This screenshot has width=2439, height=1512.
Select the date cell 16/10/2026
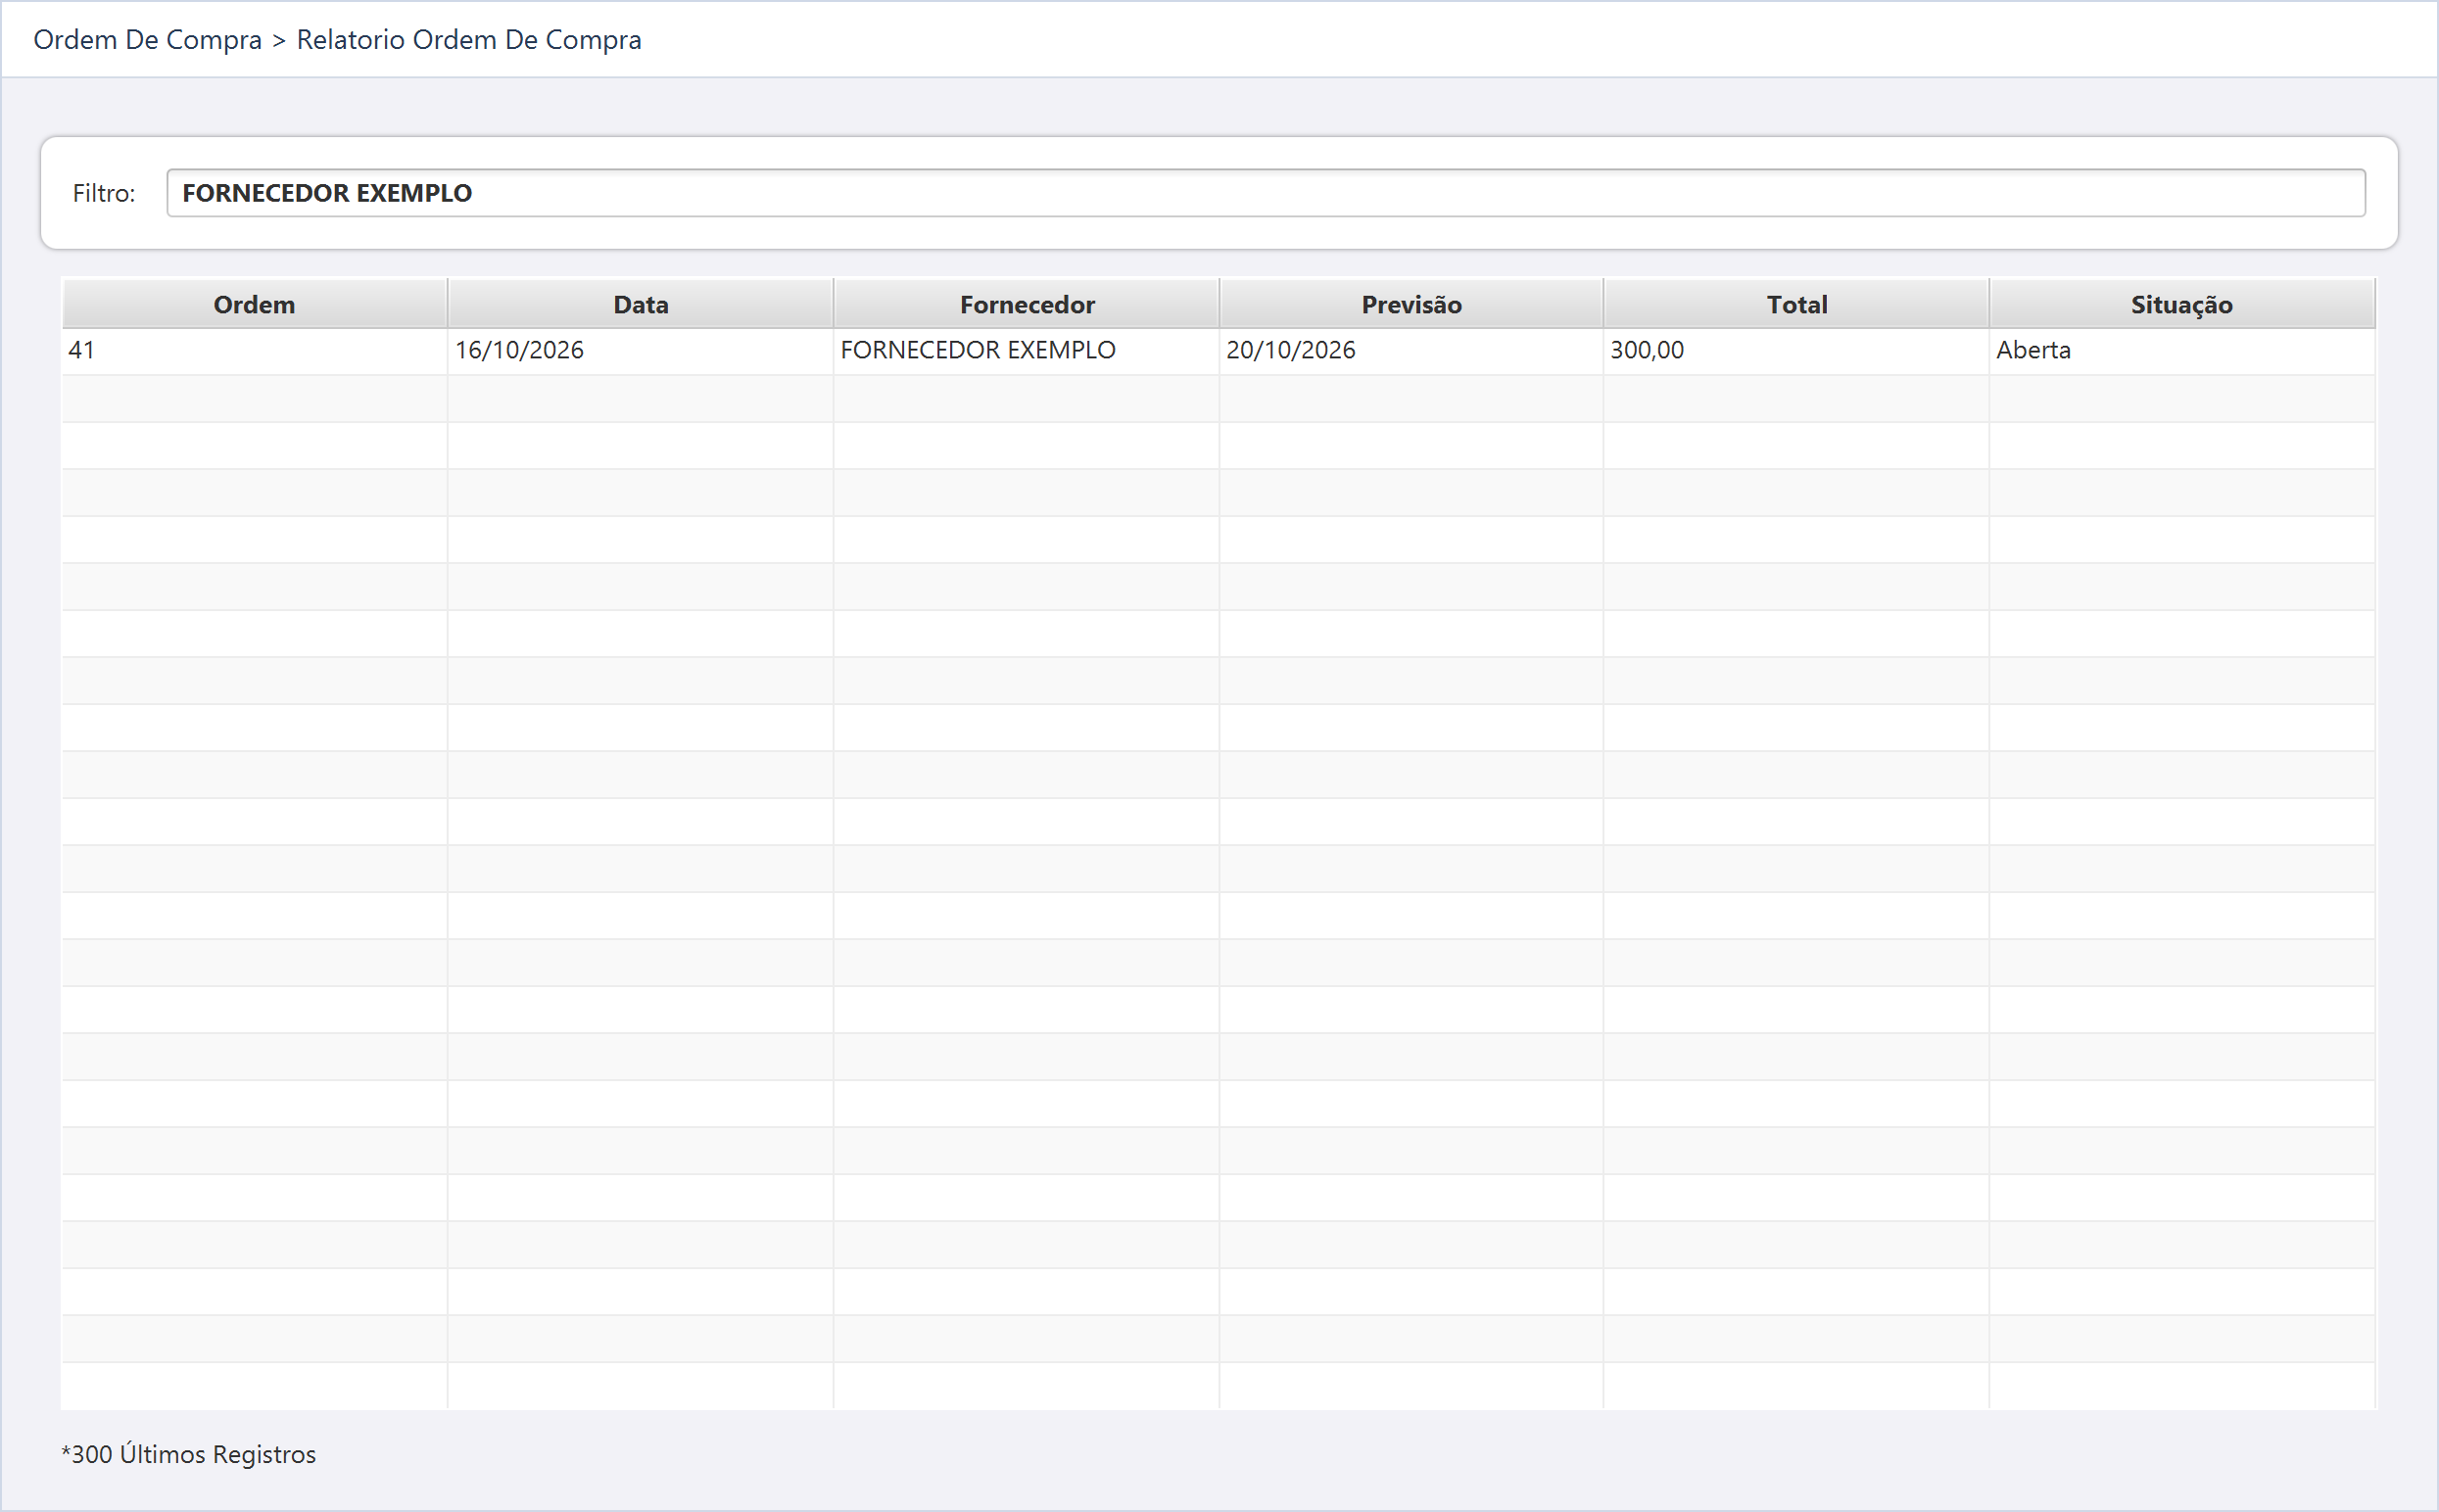point(640,351)
